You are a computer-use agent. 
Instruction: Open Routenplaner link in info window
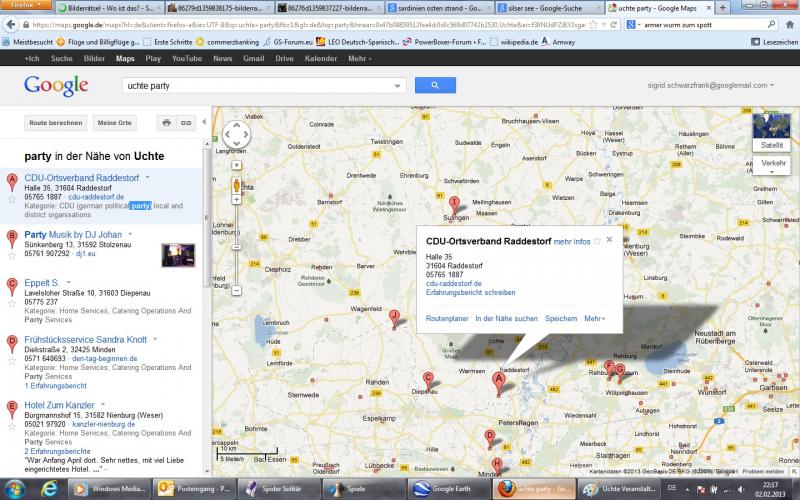click(x=447, y=318)
